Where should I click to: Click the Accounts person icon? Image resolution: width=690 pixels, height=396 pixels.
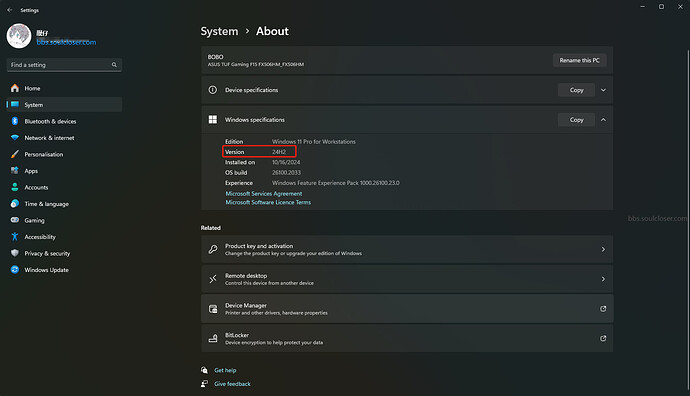(x=15, y=187)
